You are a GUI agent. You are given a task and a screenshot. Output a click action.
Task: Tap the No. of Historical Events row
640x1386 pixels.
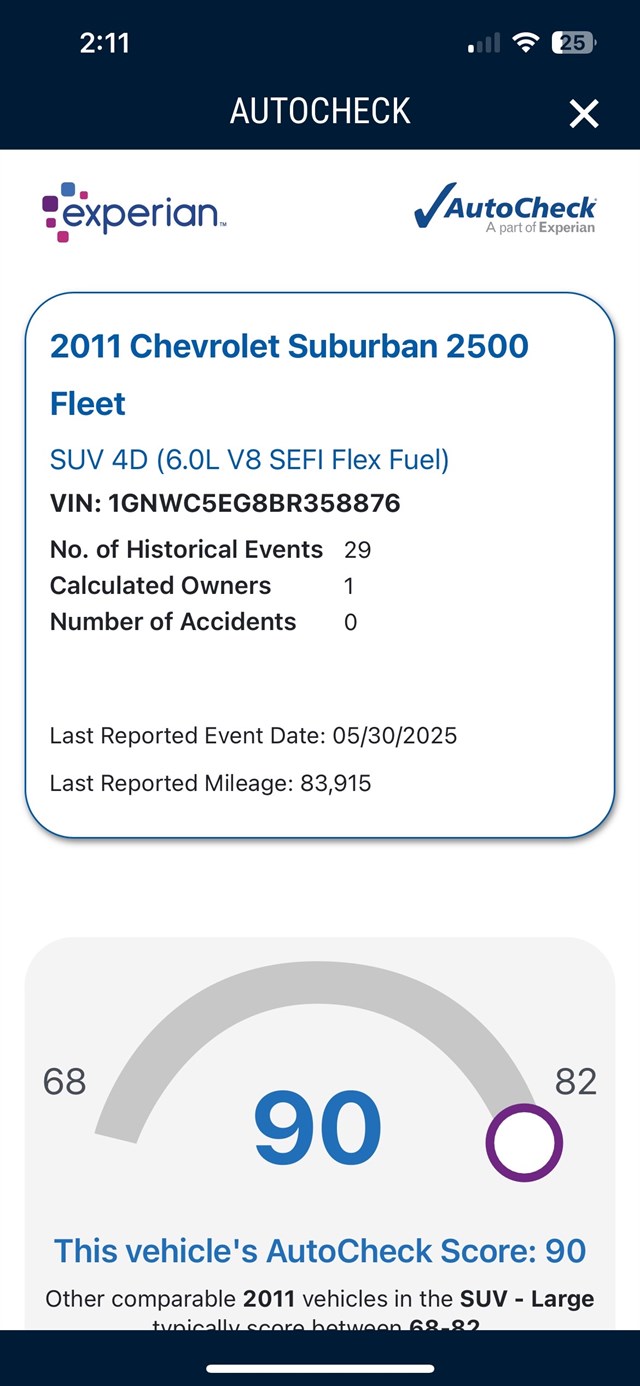pyautogui.click(x=210, y=549)
